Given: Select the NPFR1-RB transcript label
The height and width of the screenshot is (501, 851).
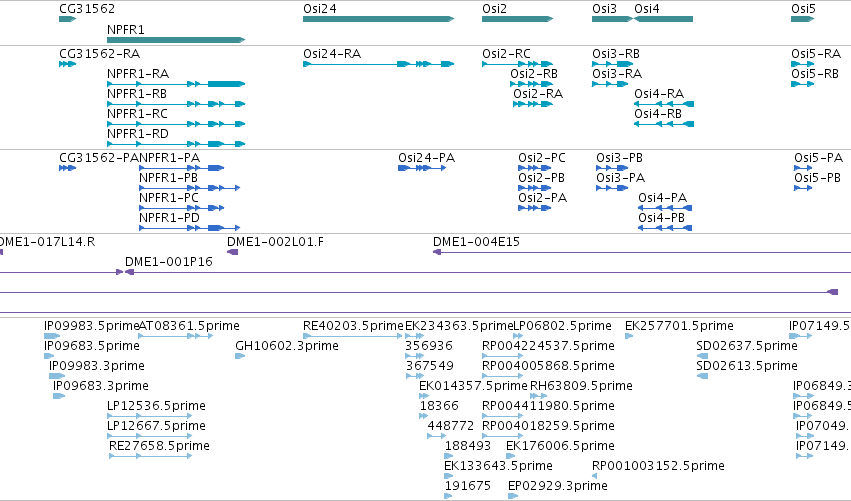Looking at the screenshot, I should [137, 94].
